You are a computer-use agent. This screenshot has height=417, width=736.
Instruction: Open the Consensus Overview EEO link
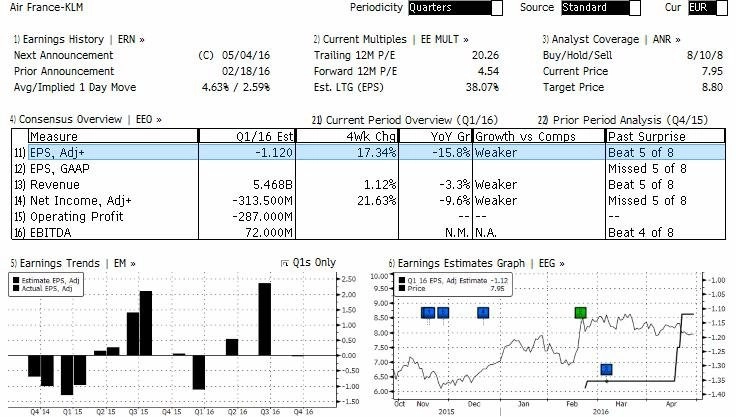tap(85, 119)
